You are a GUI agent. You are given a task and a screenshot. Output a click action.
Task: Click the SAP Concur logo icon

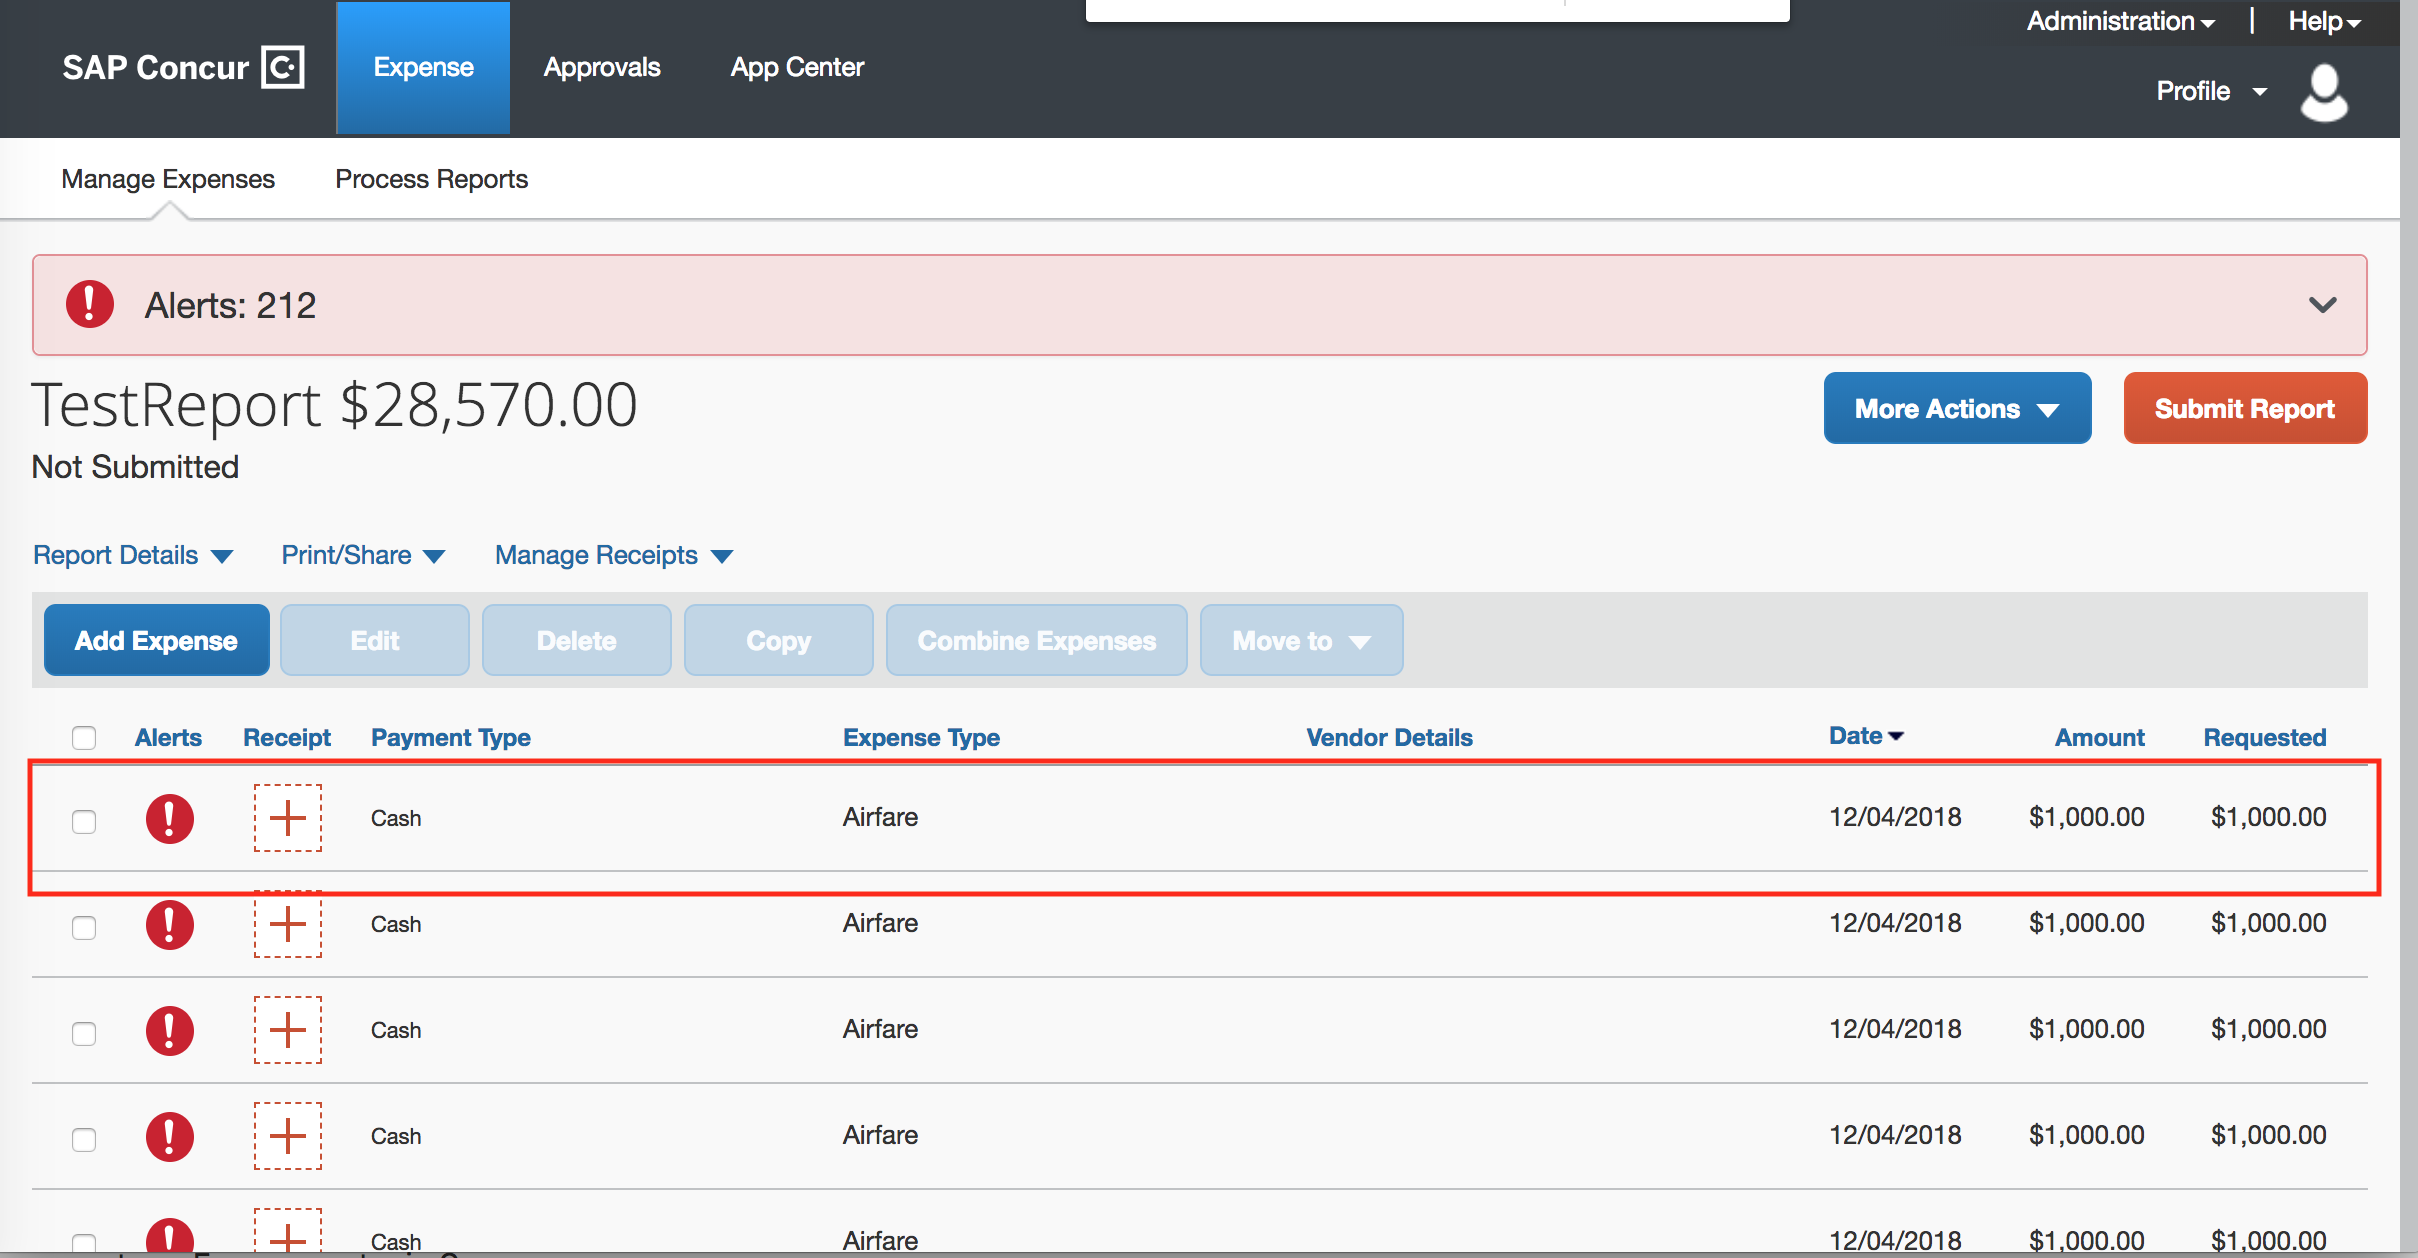[x=283, y=67]
